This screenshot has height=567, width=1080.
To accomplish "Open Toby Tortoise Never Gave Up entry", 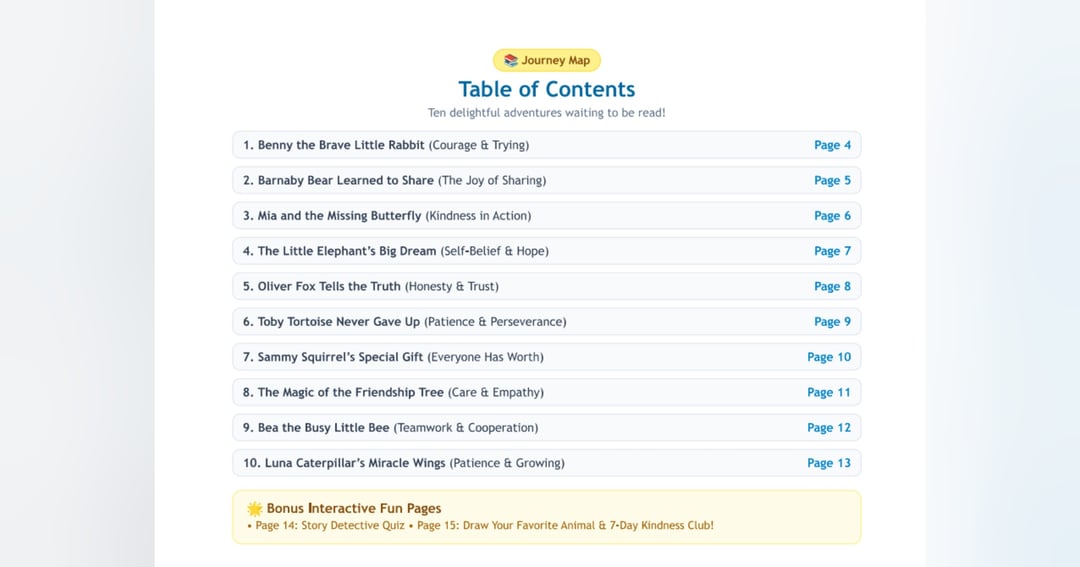I will [547, 322].
